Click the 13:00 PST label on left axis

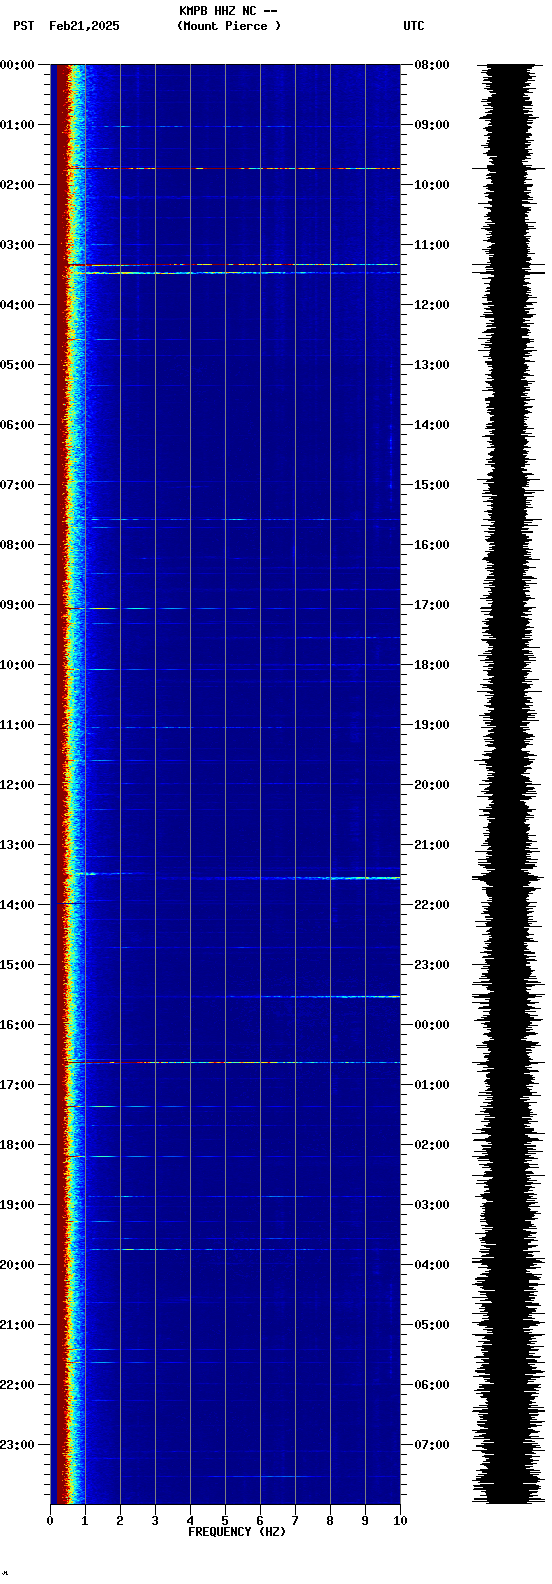click(x=17, y=845)
